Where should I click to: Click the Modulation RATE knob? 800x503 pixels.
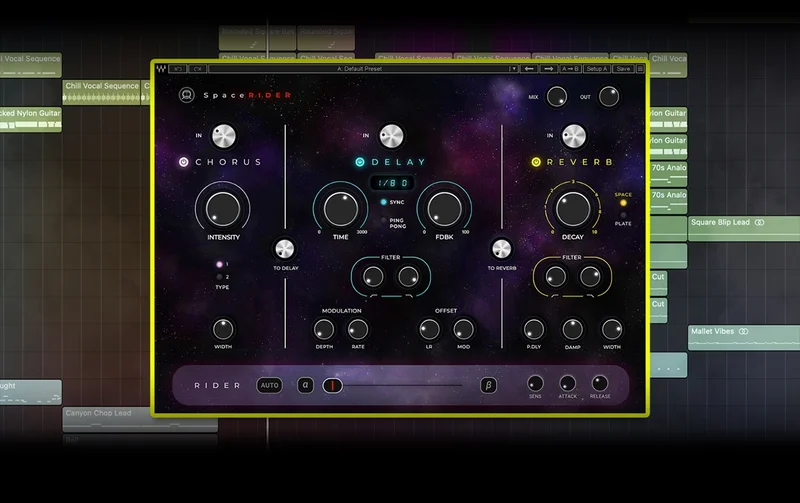point(358,330)
